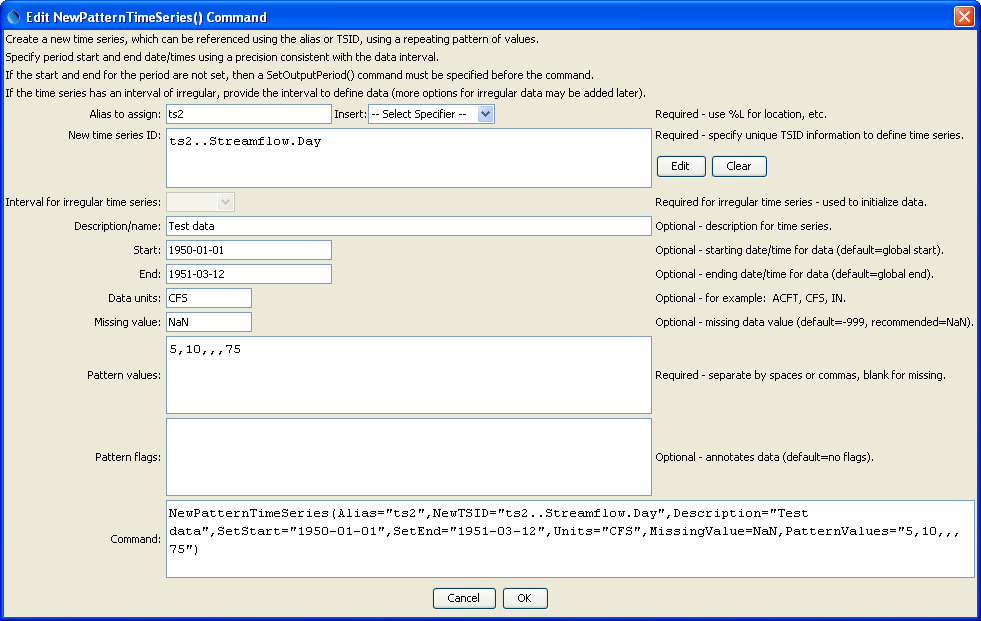Open the Select Specifier insert dropdown
This screenshot has height=621, width=981.
click(431, 114)
